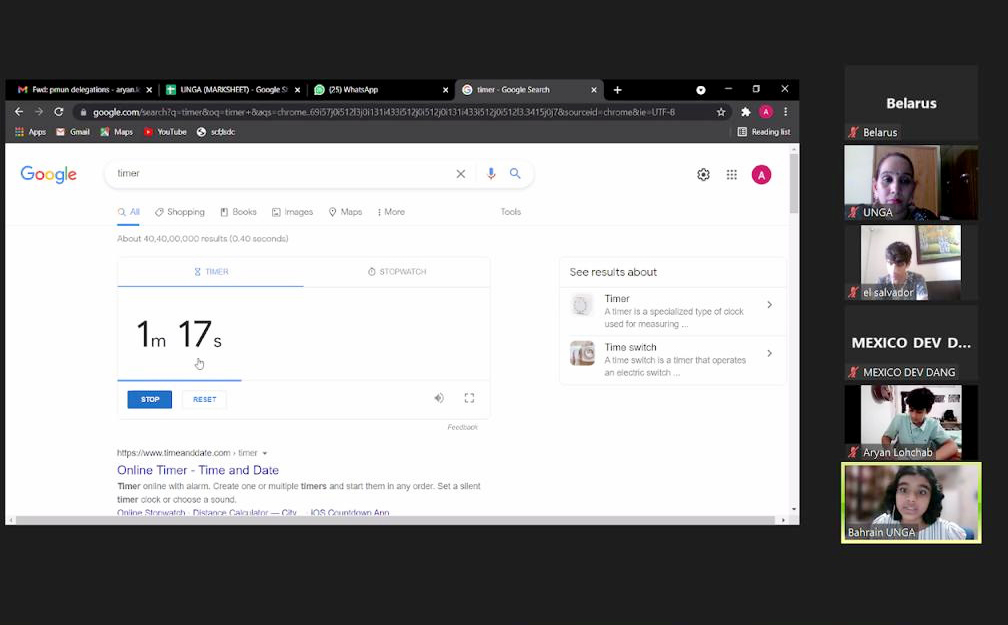This screenshot has height=625, width=1008.
Task: Close the Fwd: pmun delegations Gmail tab
Action: pyautogui.click(x=149, y=90)
